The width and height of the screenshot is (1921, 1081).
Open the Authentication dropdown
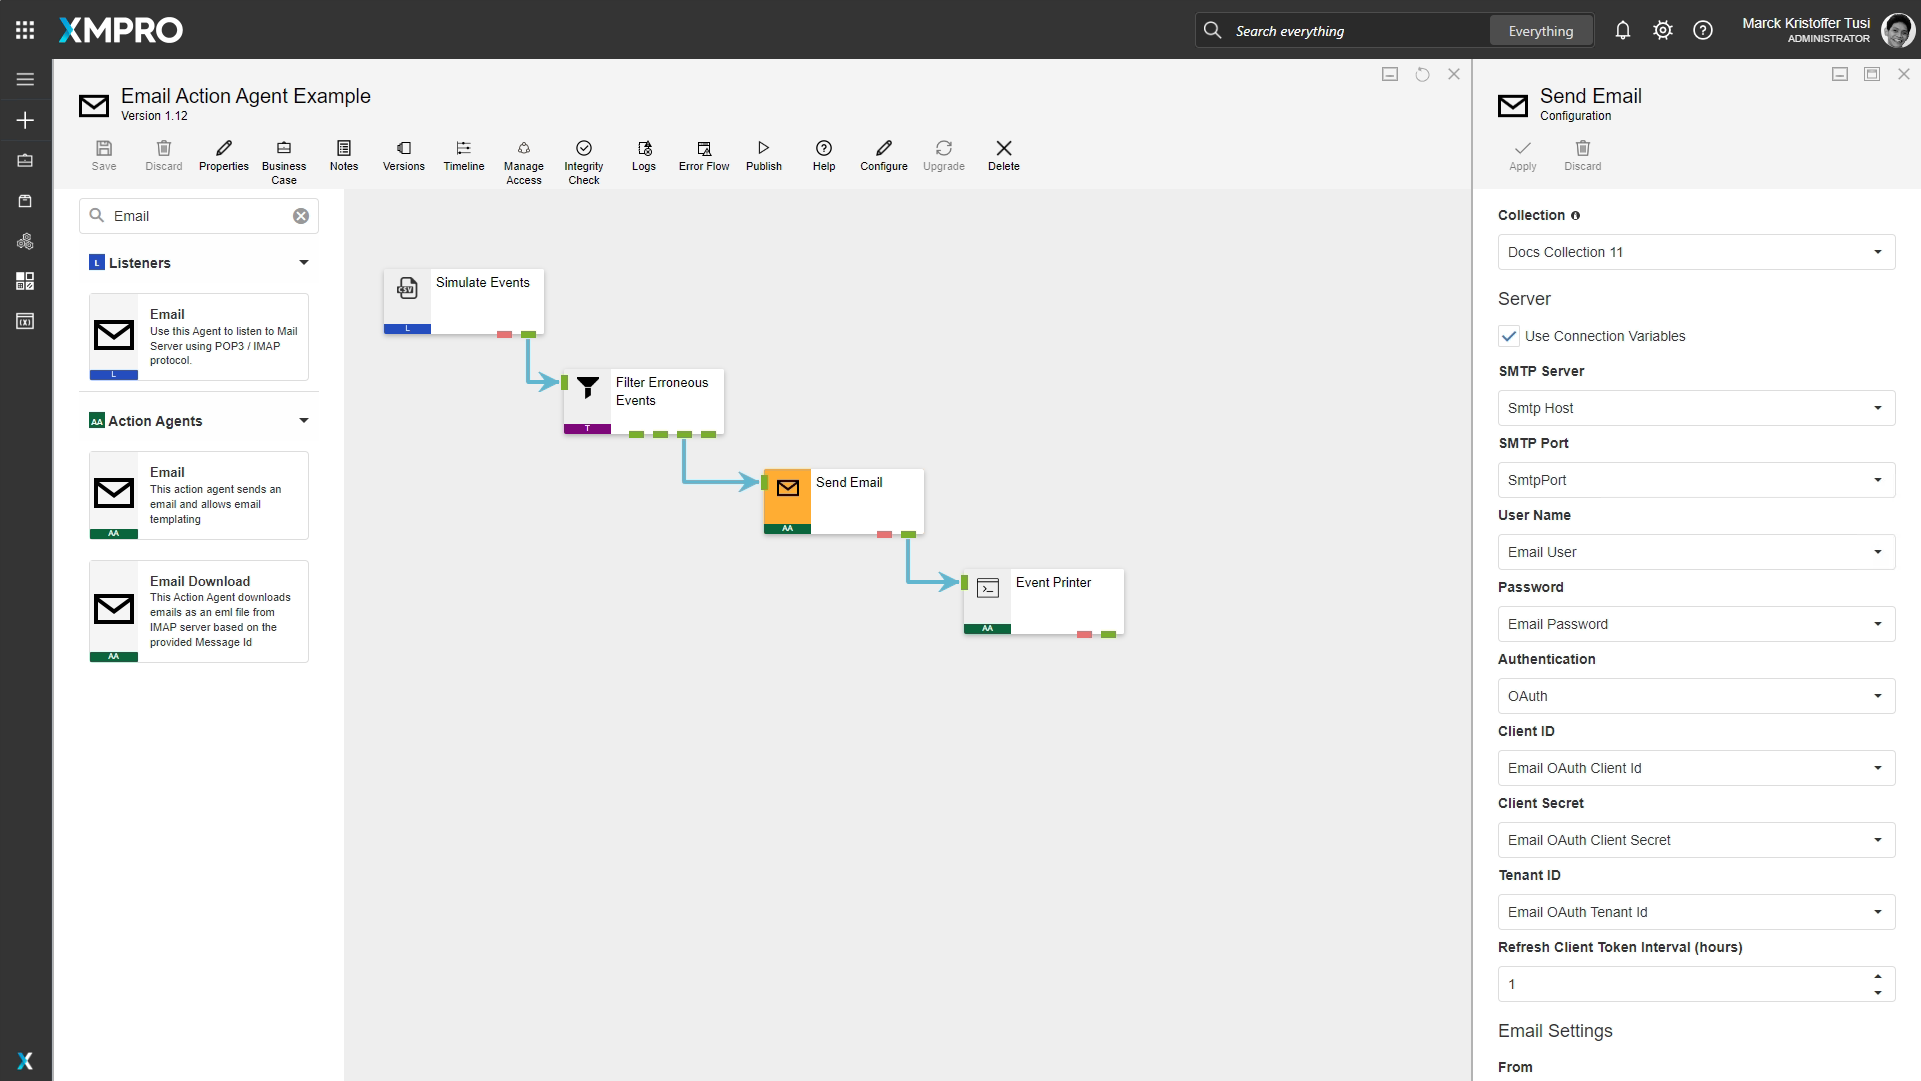point(1695,696)
